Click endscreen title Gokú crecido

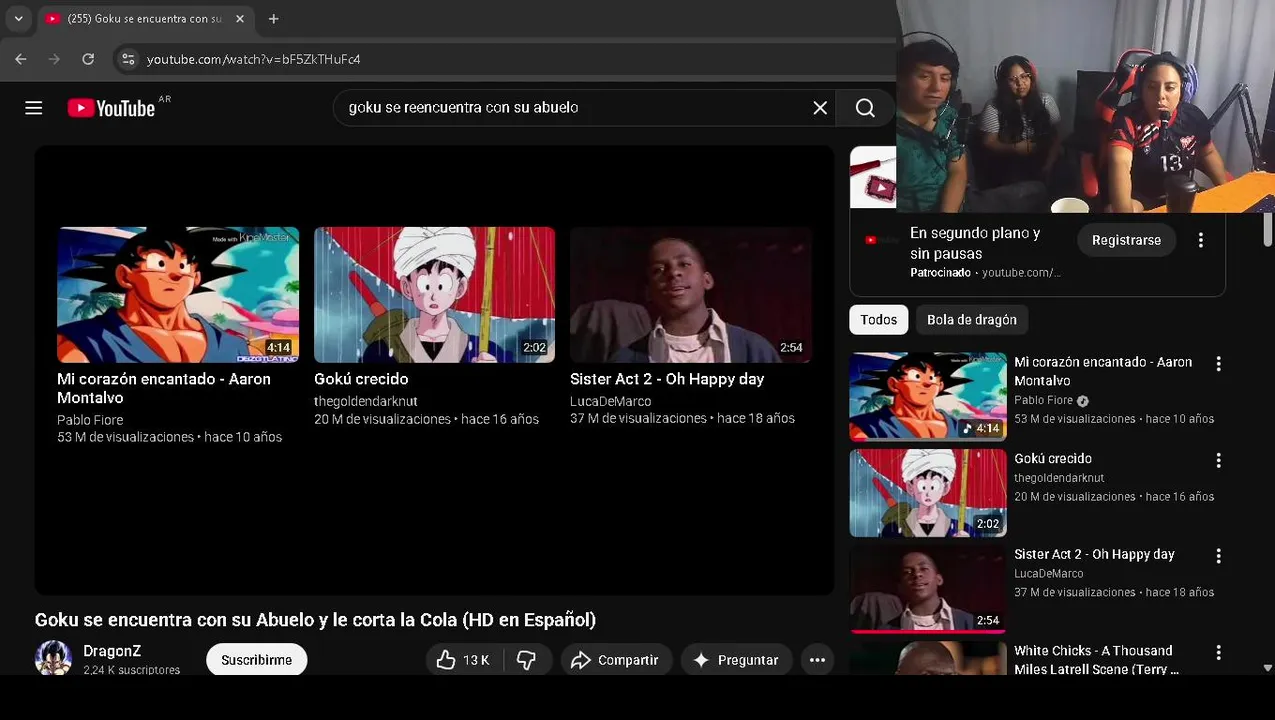361,379
